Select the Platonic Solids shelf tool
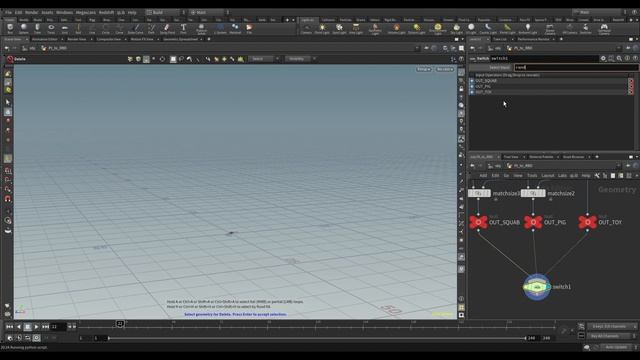Viewport: 640px width, 360px height. (x=201, y=29)
